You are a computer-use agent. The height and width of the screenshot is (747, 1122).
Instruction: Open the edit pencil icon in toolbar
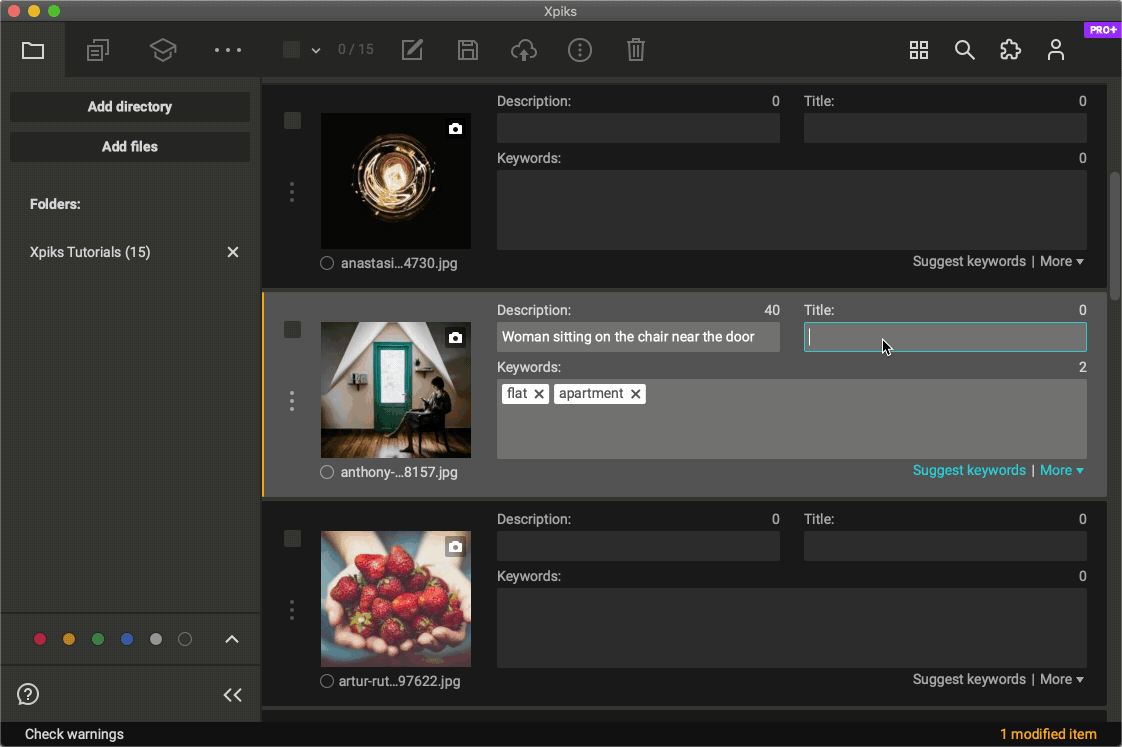tap(412, 50)
